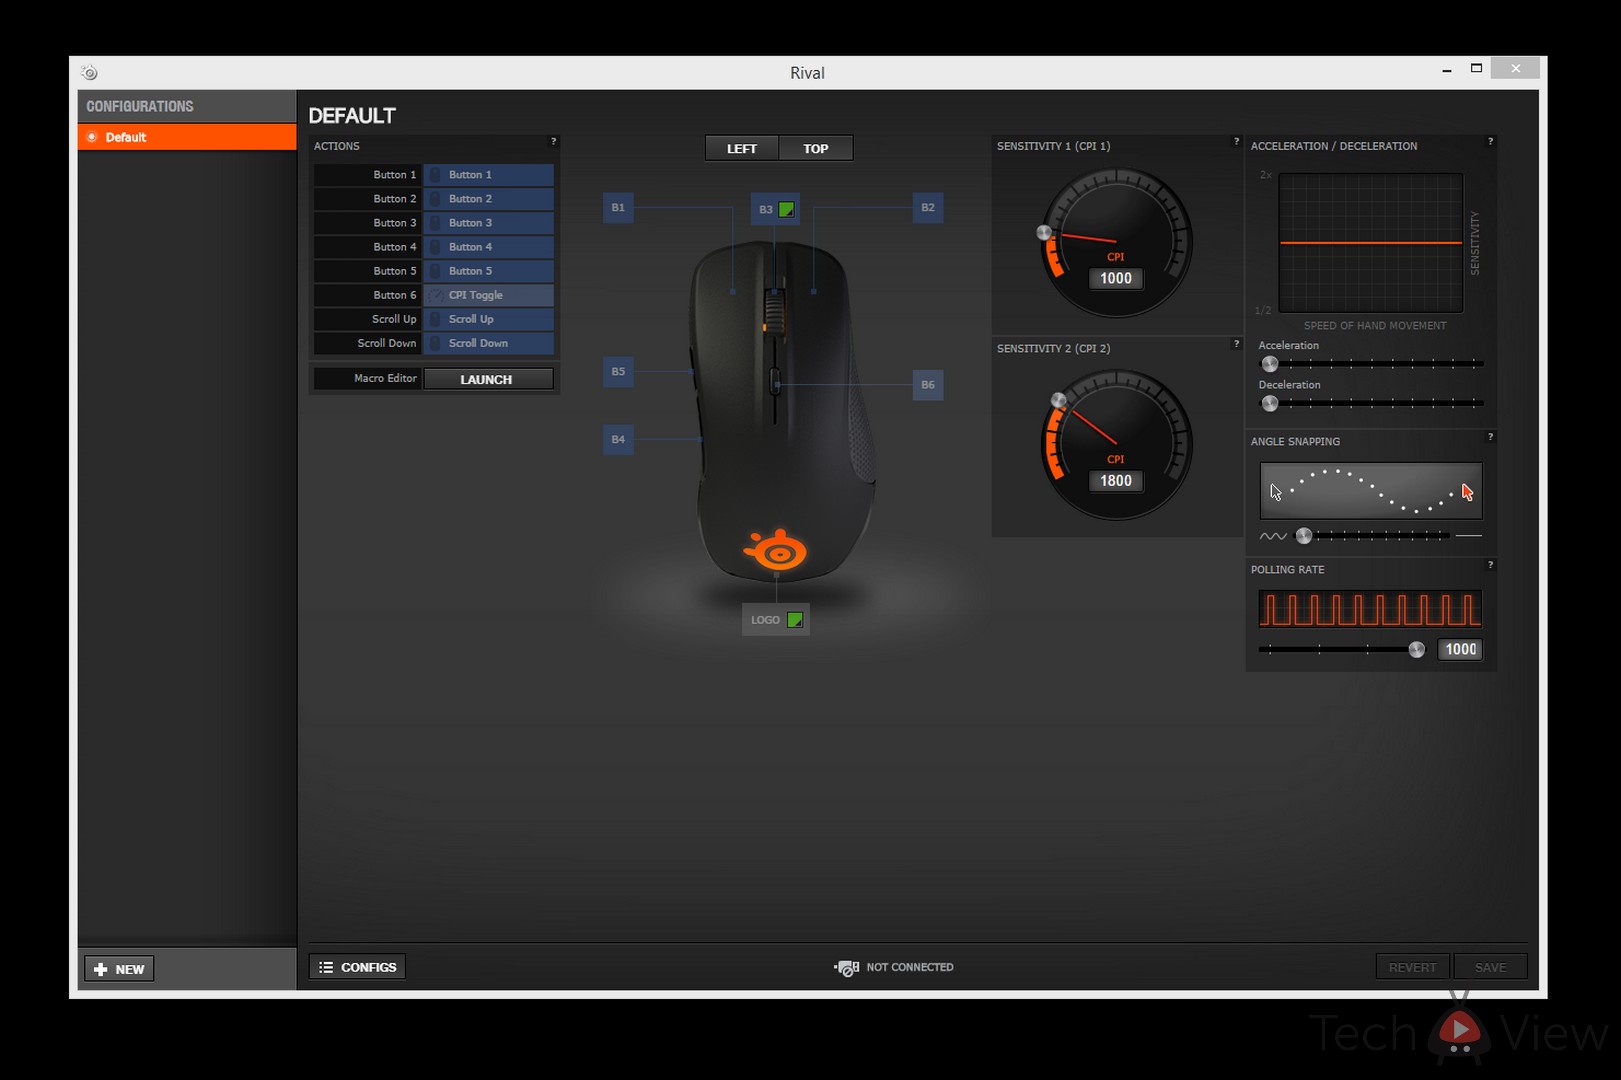
Task: Select the Default configuration radio indicator
Action: pos(92,137)
